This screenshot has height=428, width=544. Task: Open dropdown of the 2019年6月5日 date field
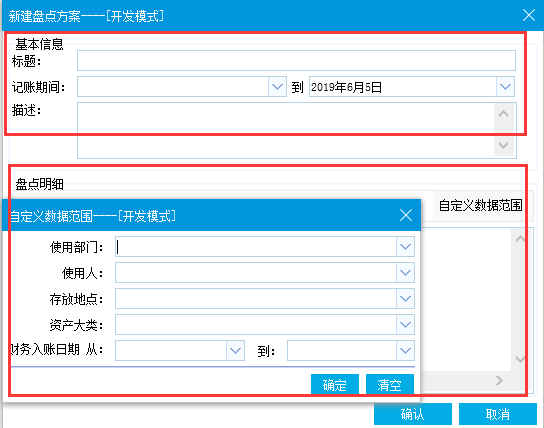[505, 86]
